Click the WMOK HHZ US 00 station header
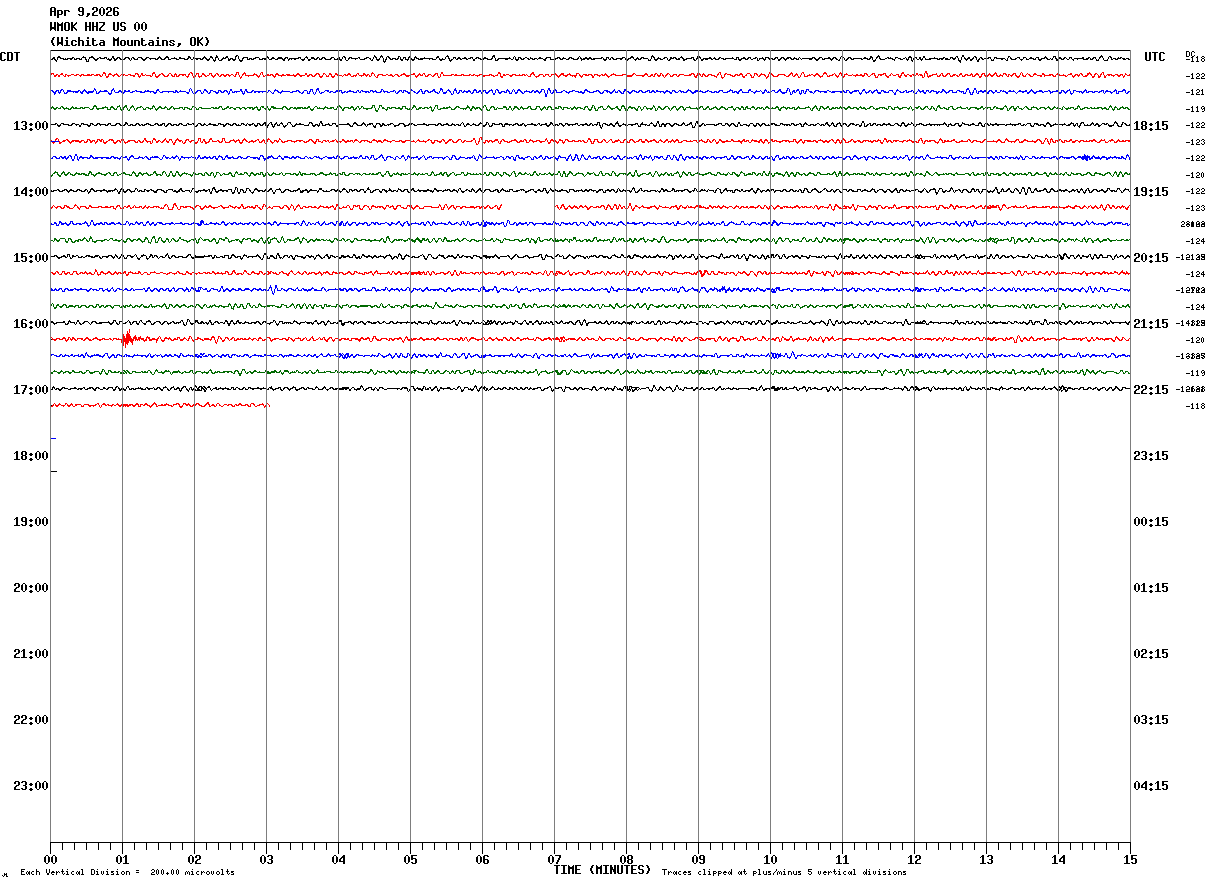 click(98, 27)
